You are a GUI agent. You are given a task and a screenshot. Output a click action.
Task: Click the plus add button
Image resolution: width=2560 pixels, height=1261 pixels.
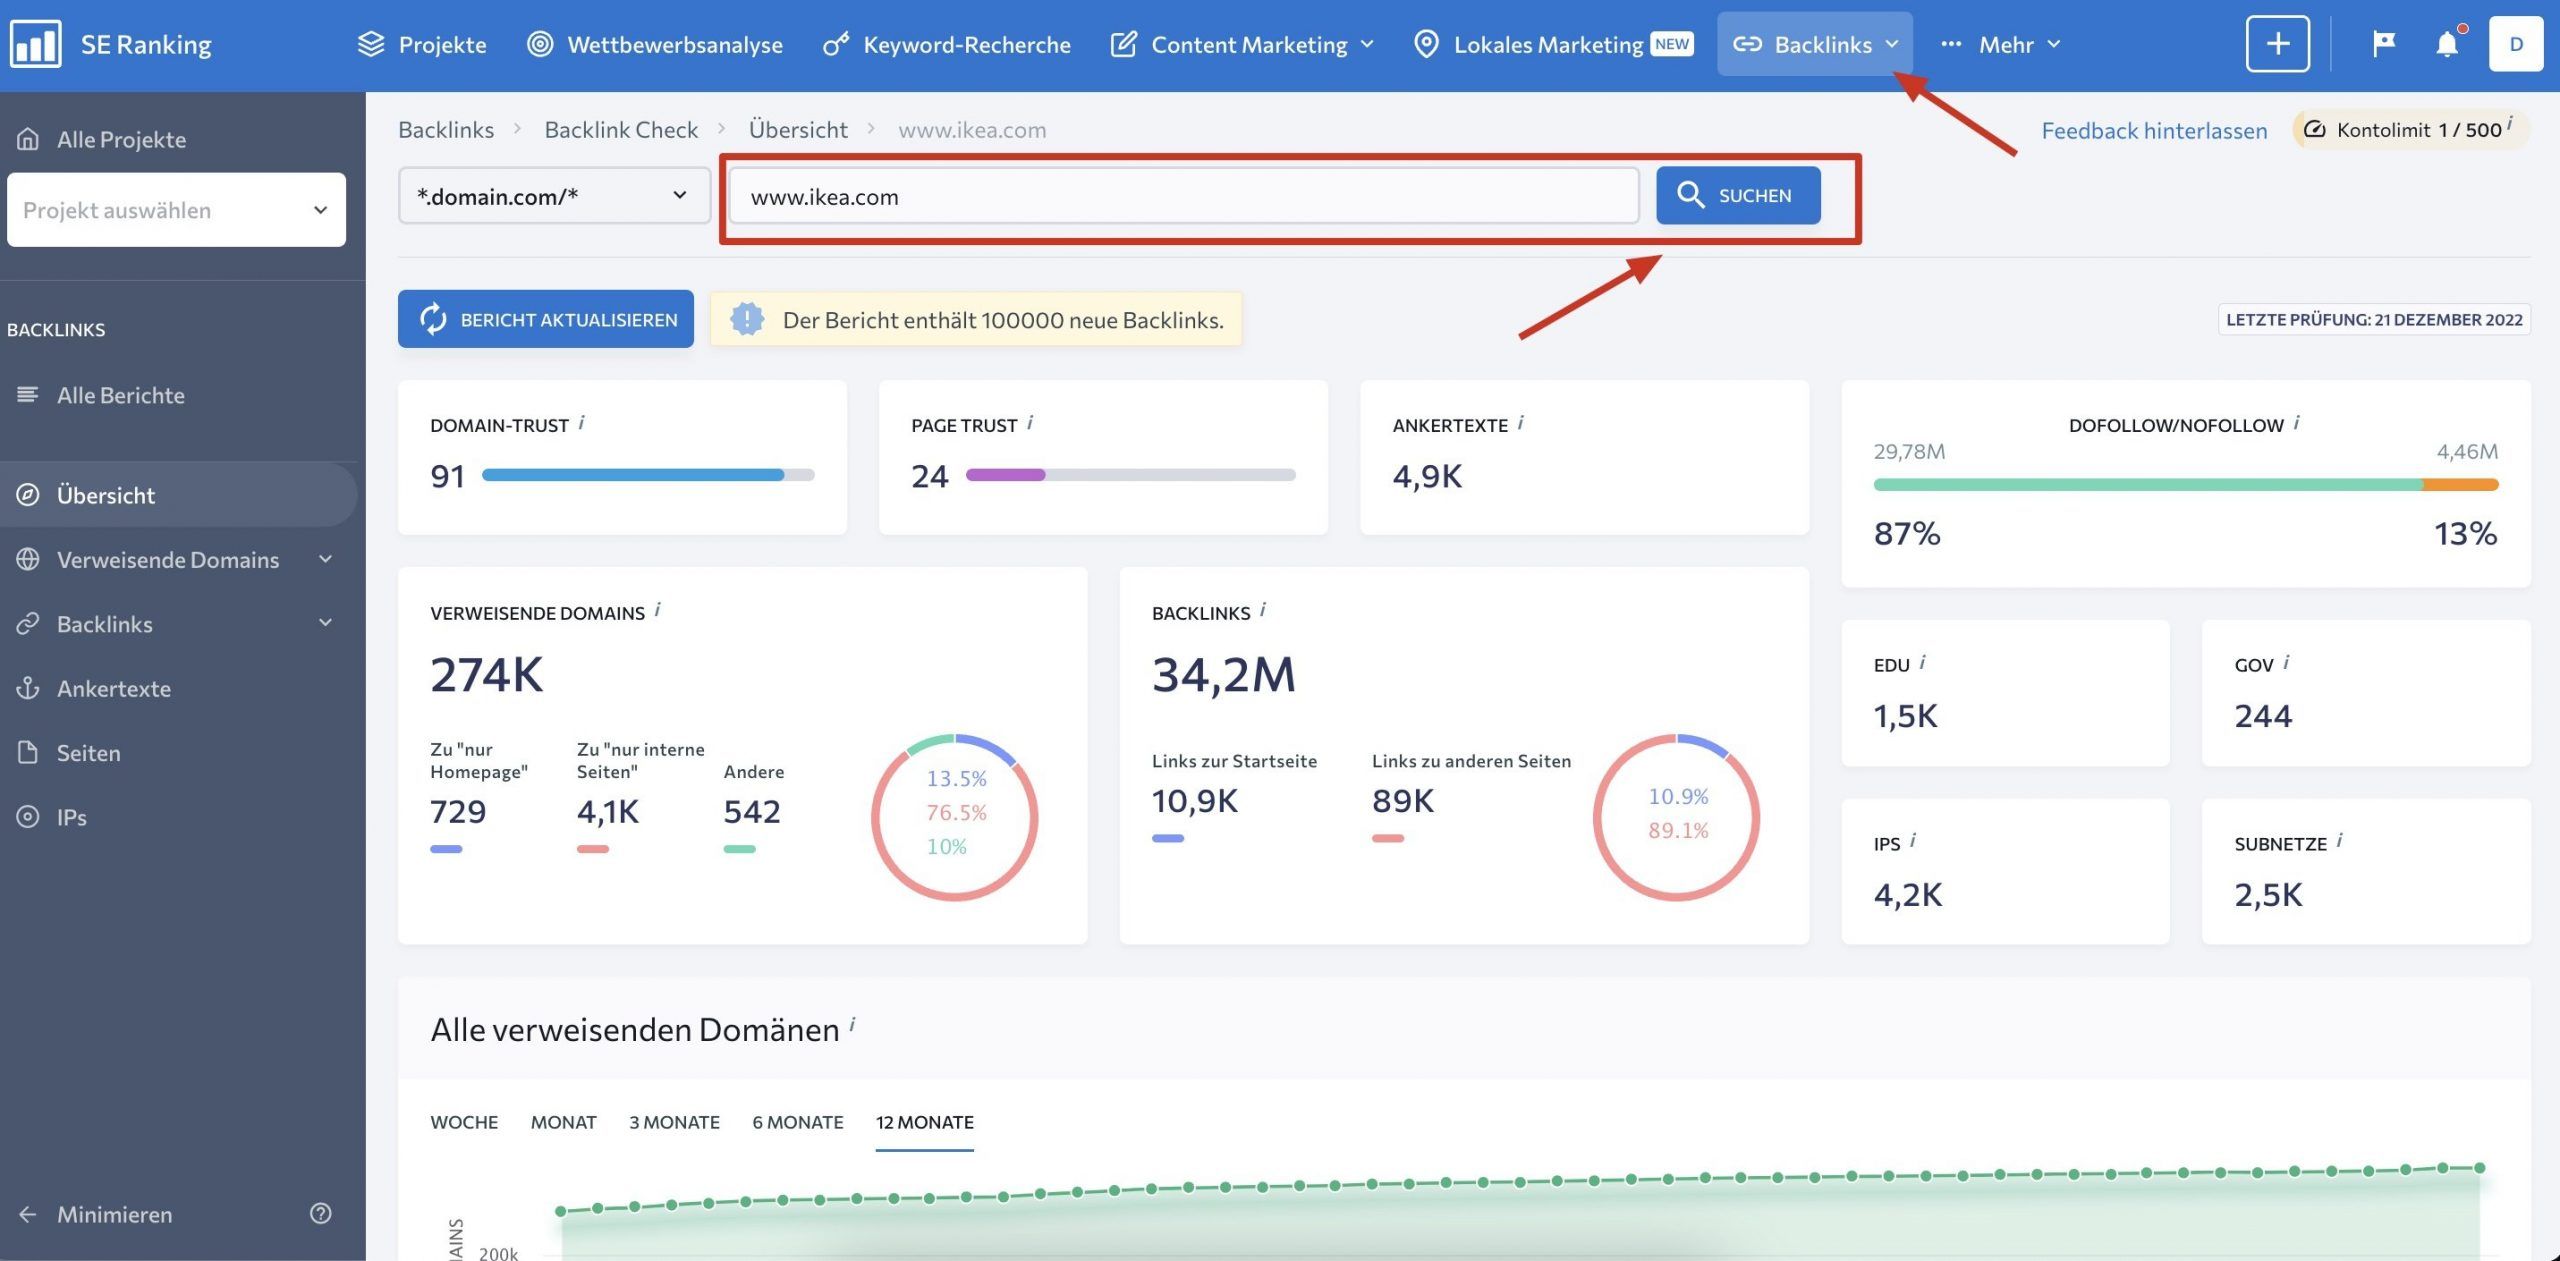tap(2277, 44)
